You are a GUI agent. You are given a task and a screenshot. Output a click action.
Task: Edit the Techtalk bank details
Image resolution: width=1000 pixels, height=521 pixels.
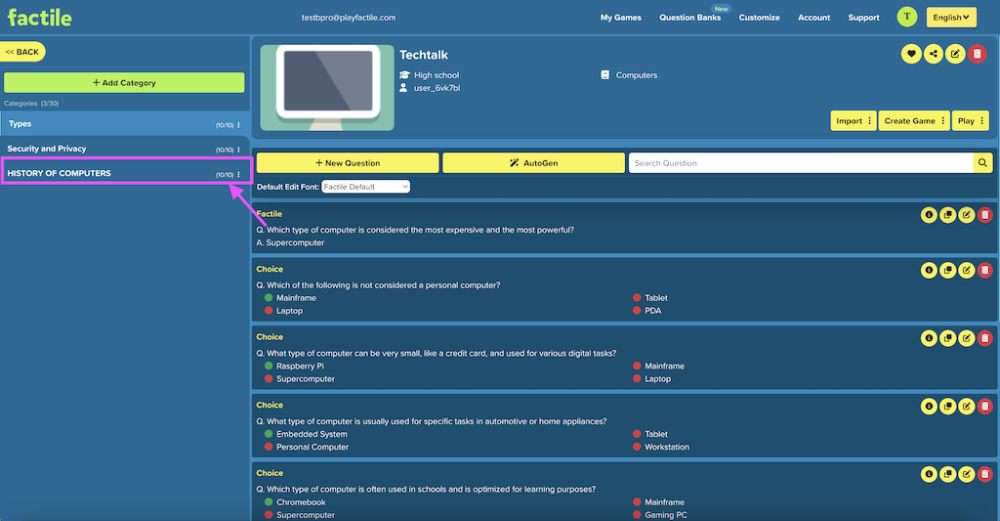tap(955, 54)
